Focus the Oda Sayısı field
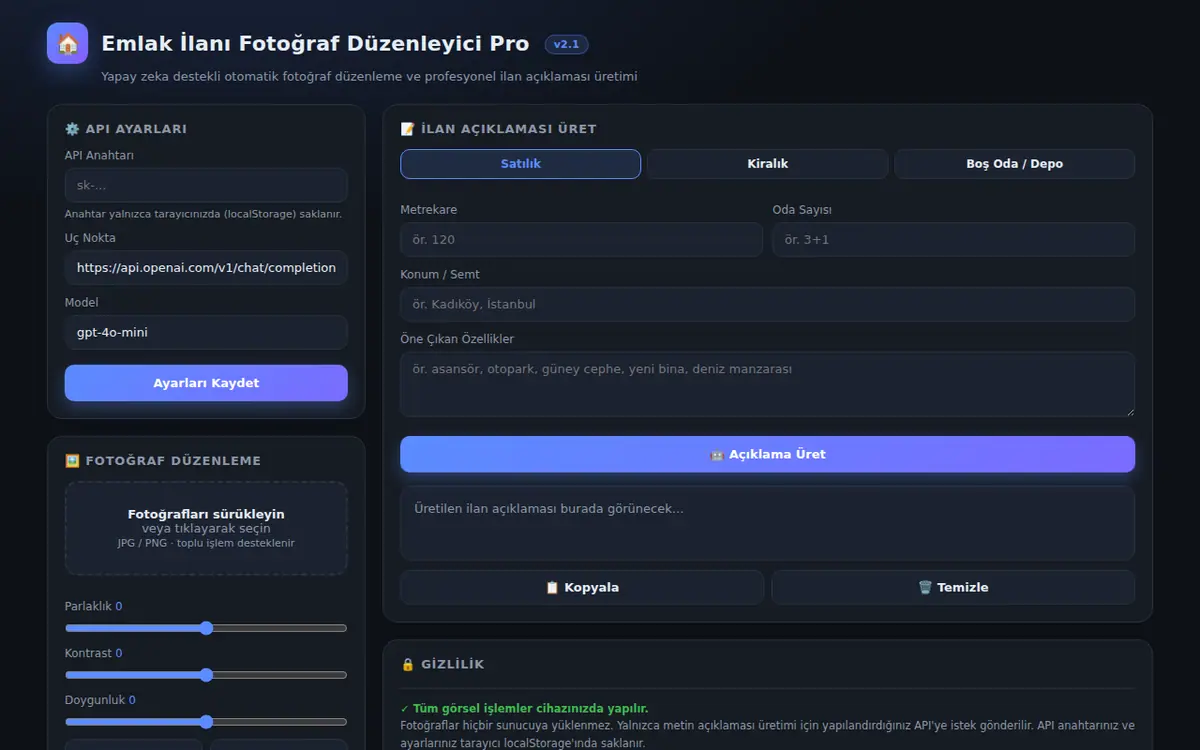Viewport: 1200px width, 750px height. point(954,240)
